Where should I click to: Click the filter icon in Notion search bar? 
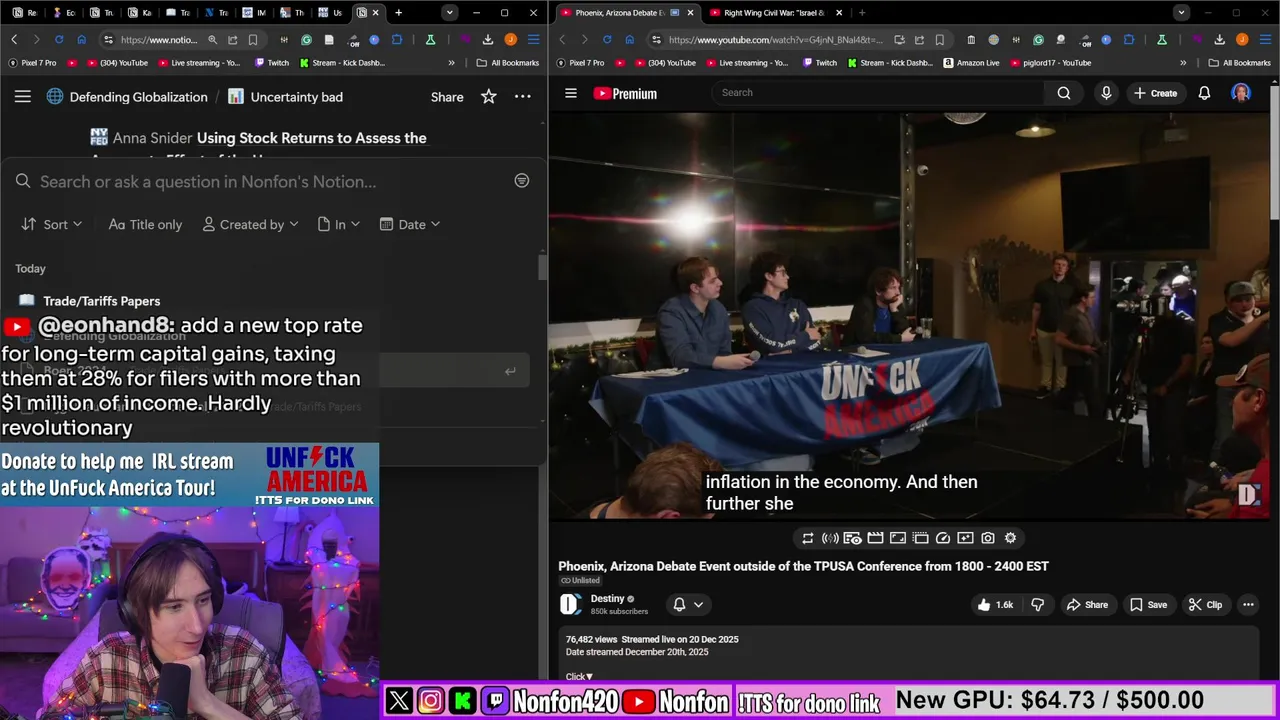[521, 181]
